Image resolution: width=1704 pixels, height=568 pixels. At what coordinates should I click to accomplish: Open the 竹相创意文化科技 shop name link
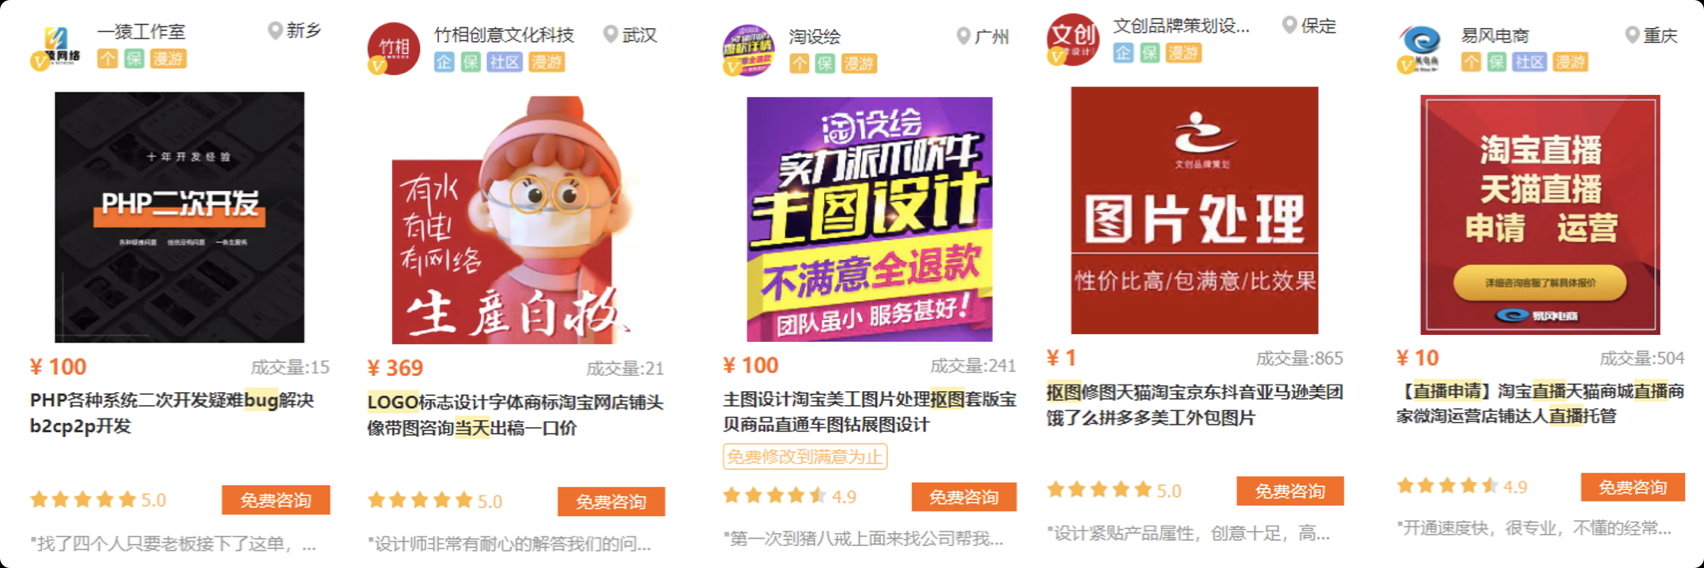pos(504,34)
